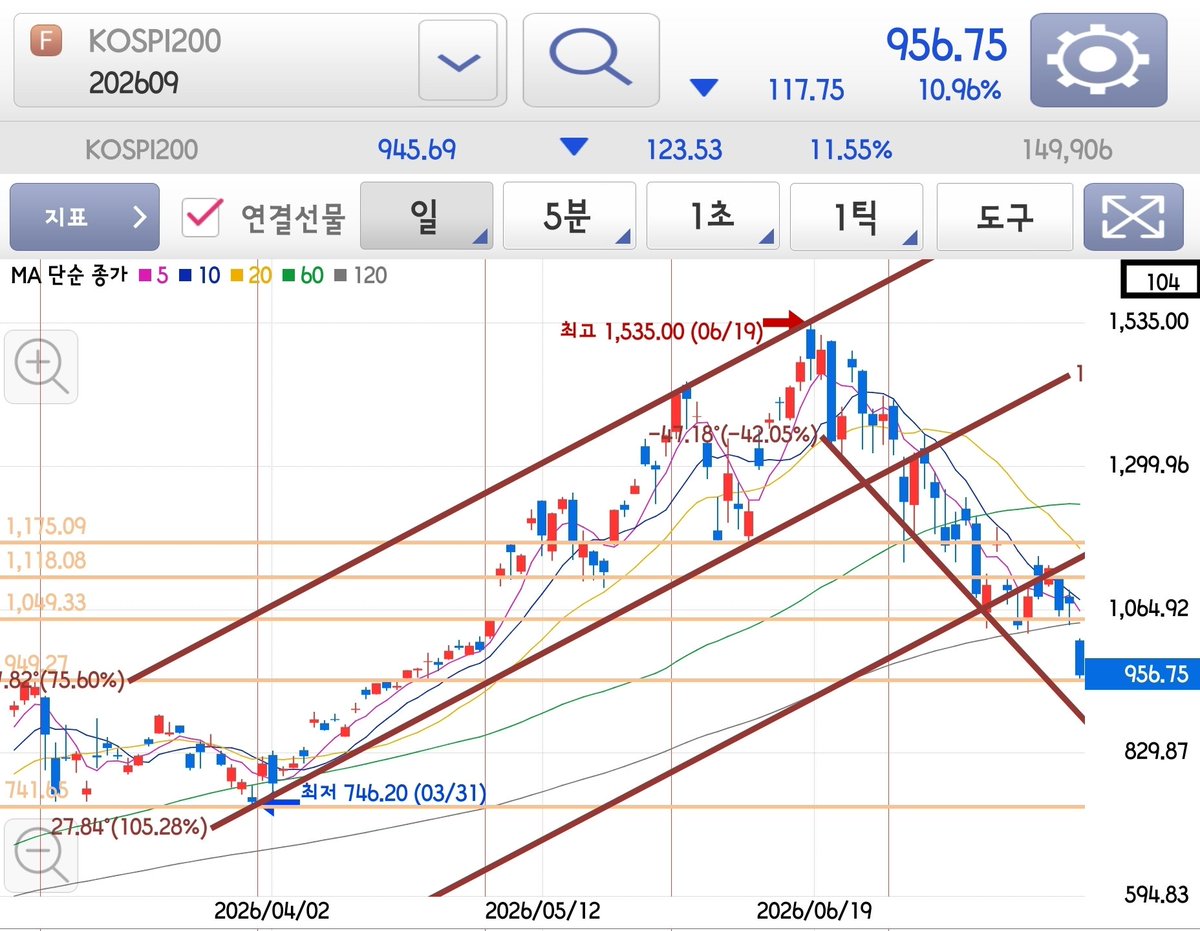Screen dimensions: 1200x931
Task: Click the MA 120 legend label
Action: [362, 275]
